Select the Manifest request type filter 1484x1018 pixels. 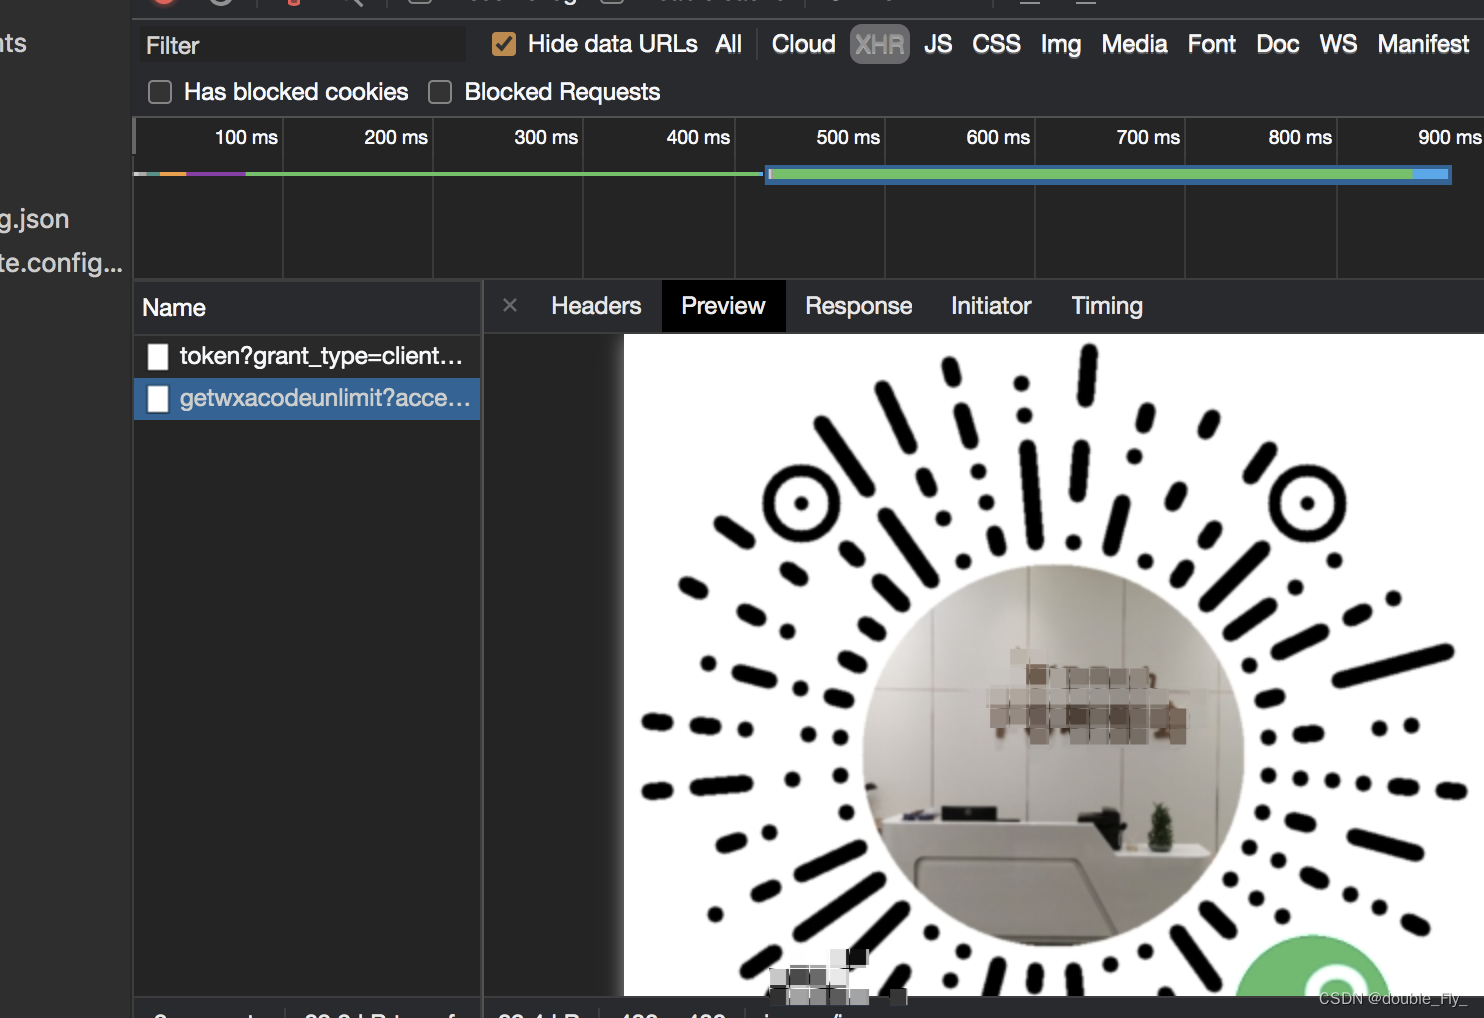(x=1423, y=44)
